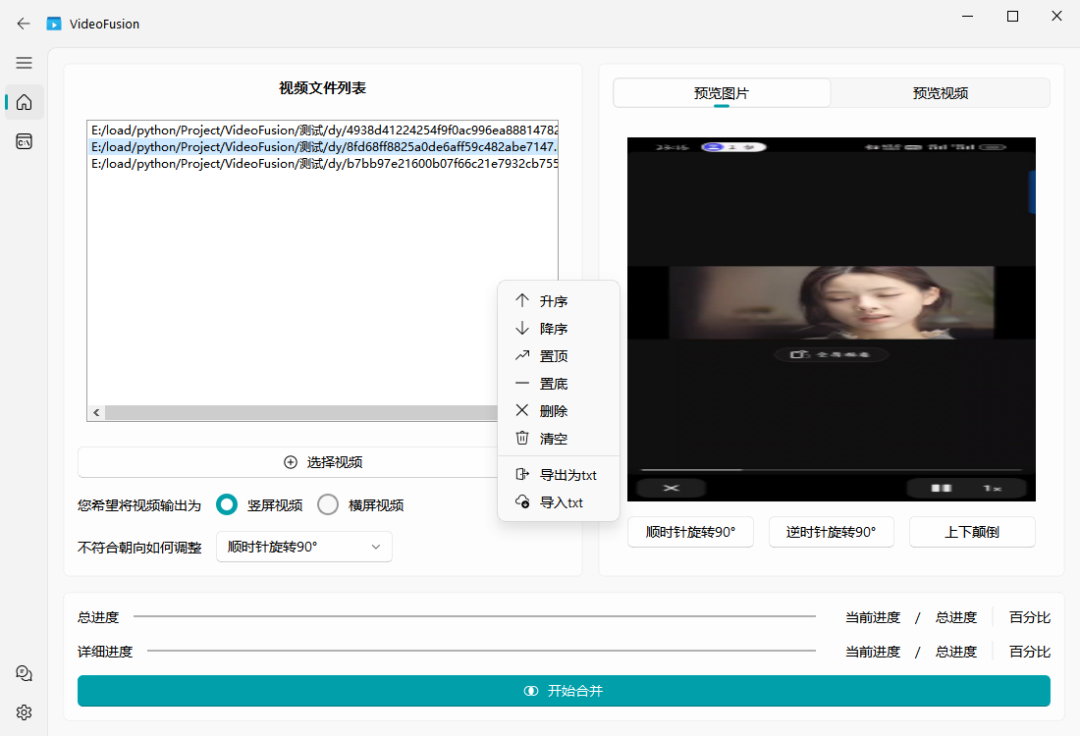The width and height of the screenshot is (1080, 736).
Task: Click the back arrow in title bar
Action: coord(24,23)
